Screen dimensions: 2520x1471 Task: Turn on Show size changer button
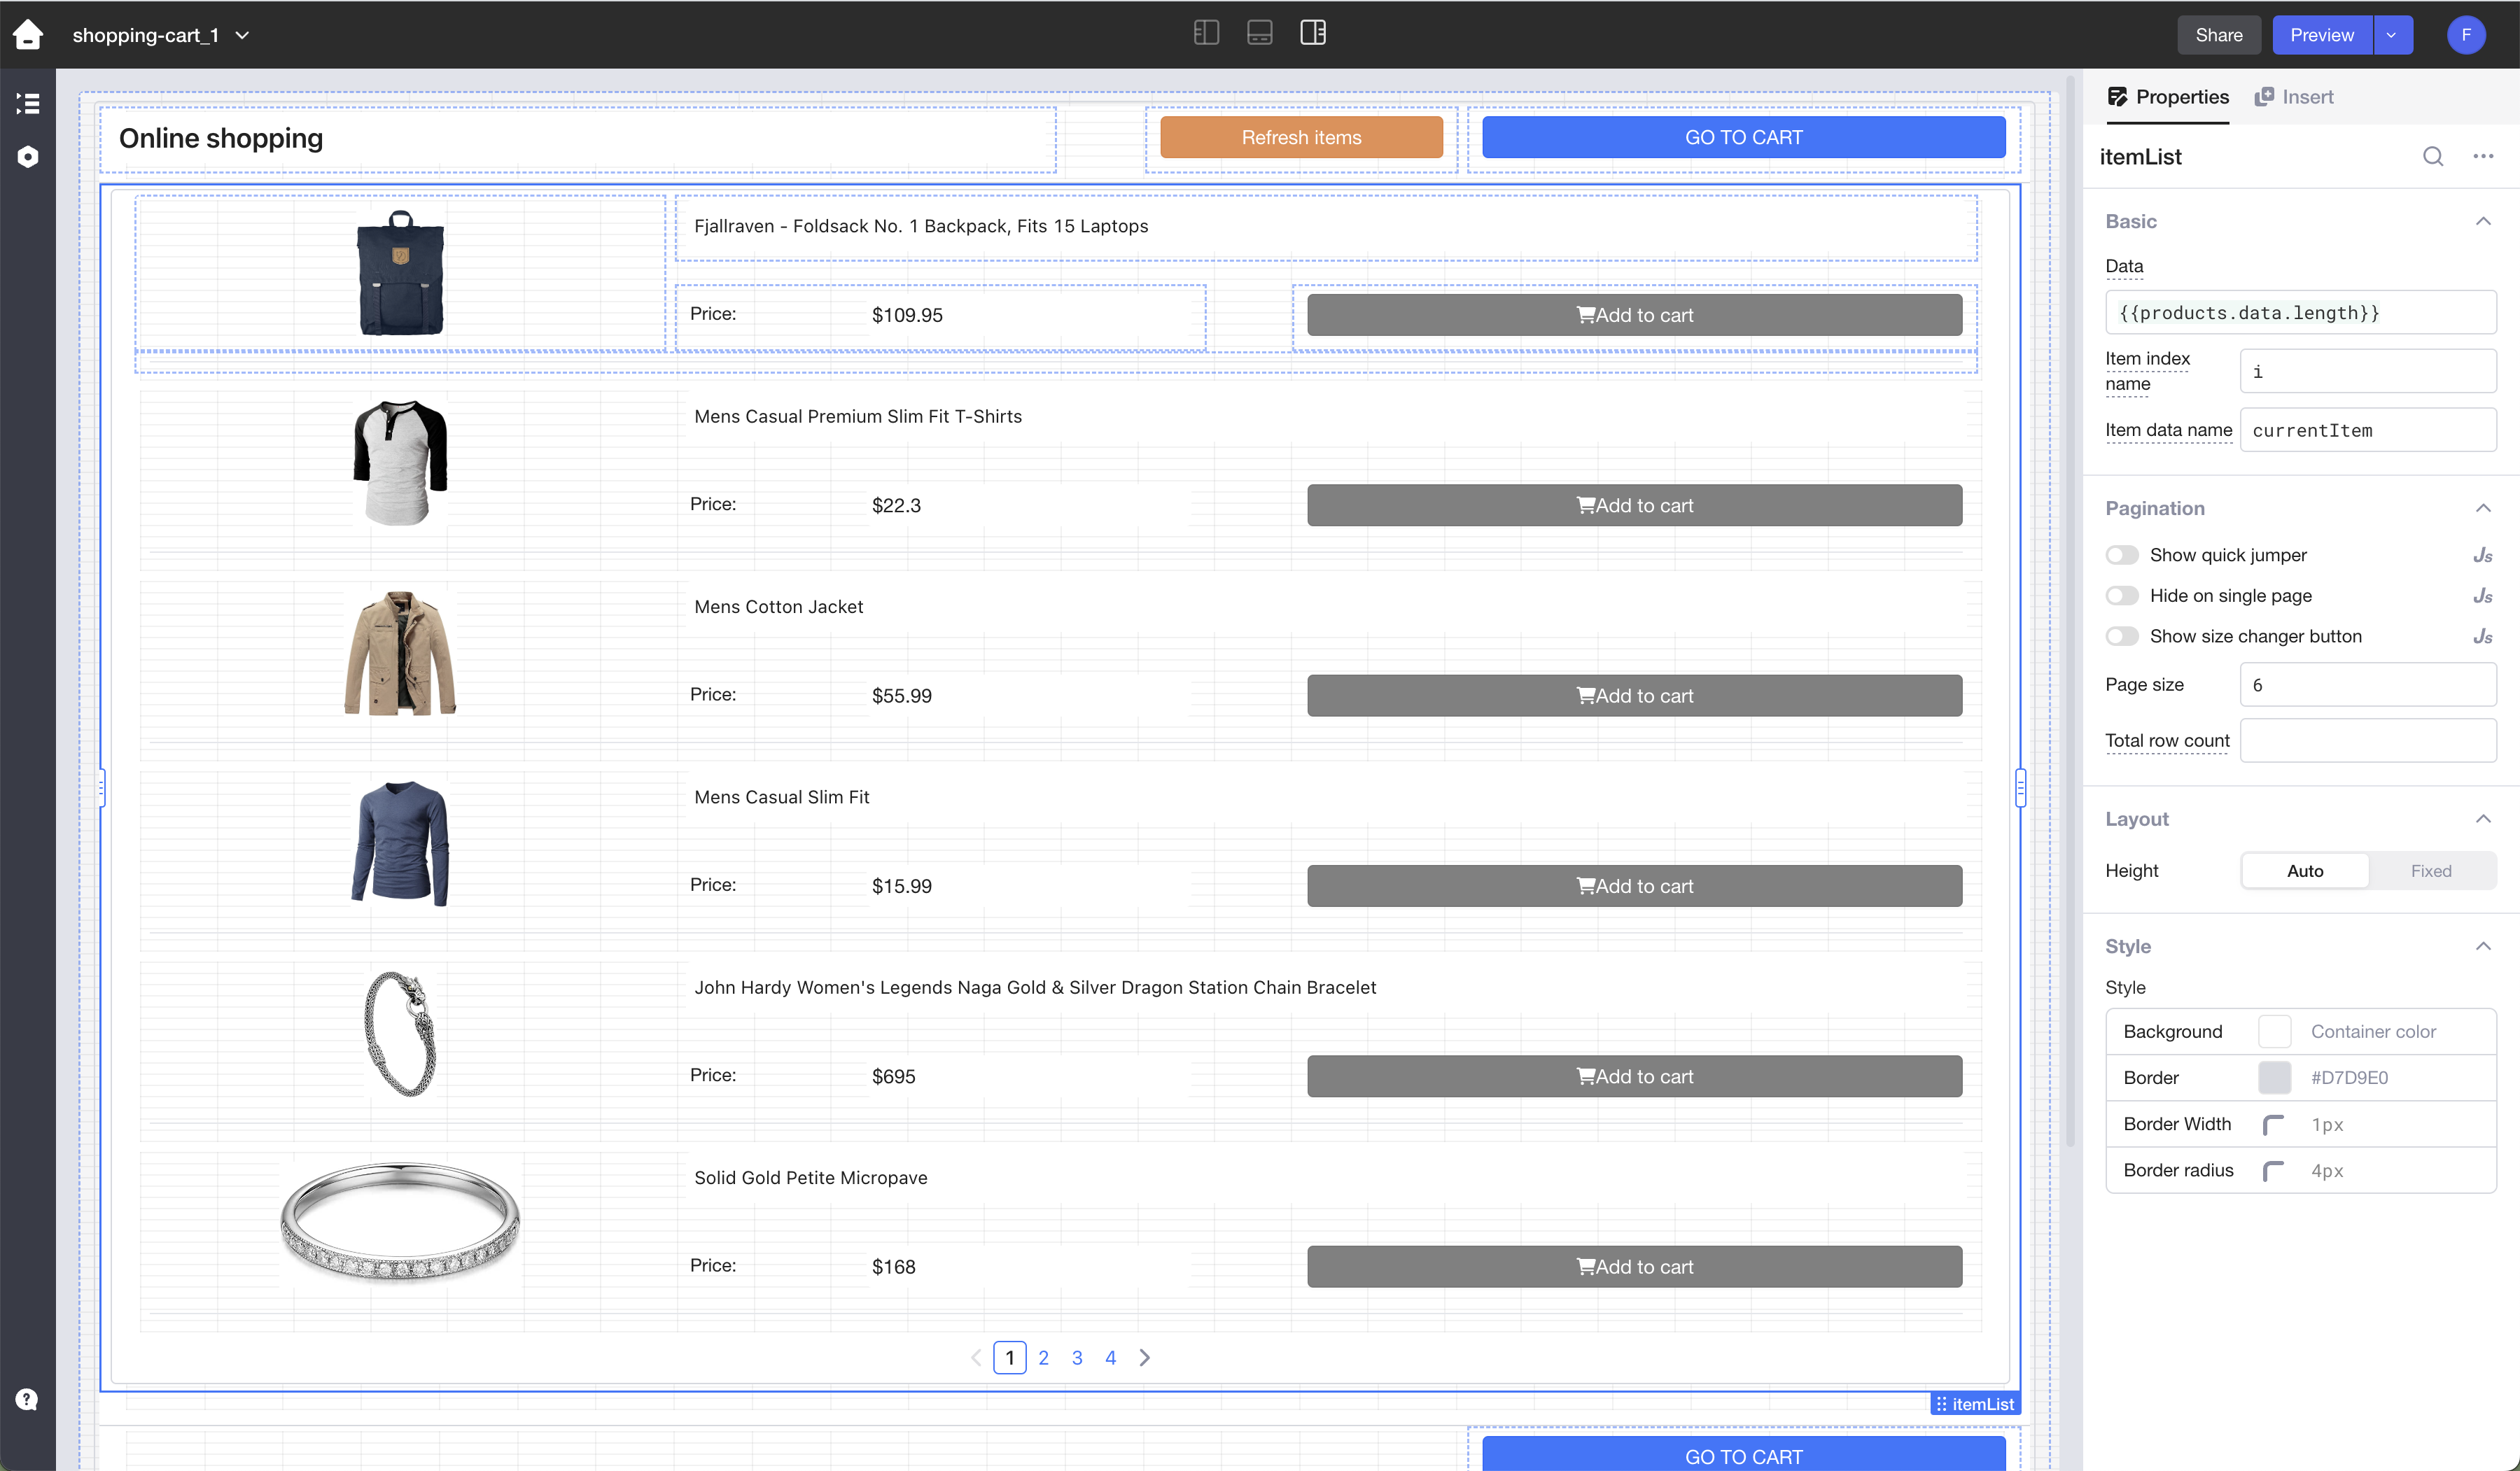pyautogui.click(x=2121, y=636)
